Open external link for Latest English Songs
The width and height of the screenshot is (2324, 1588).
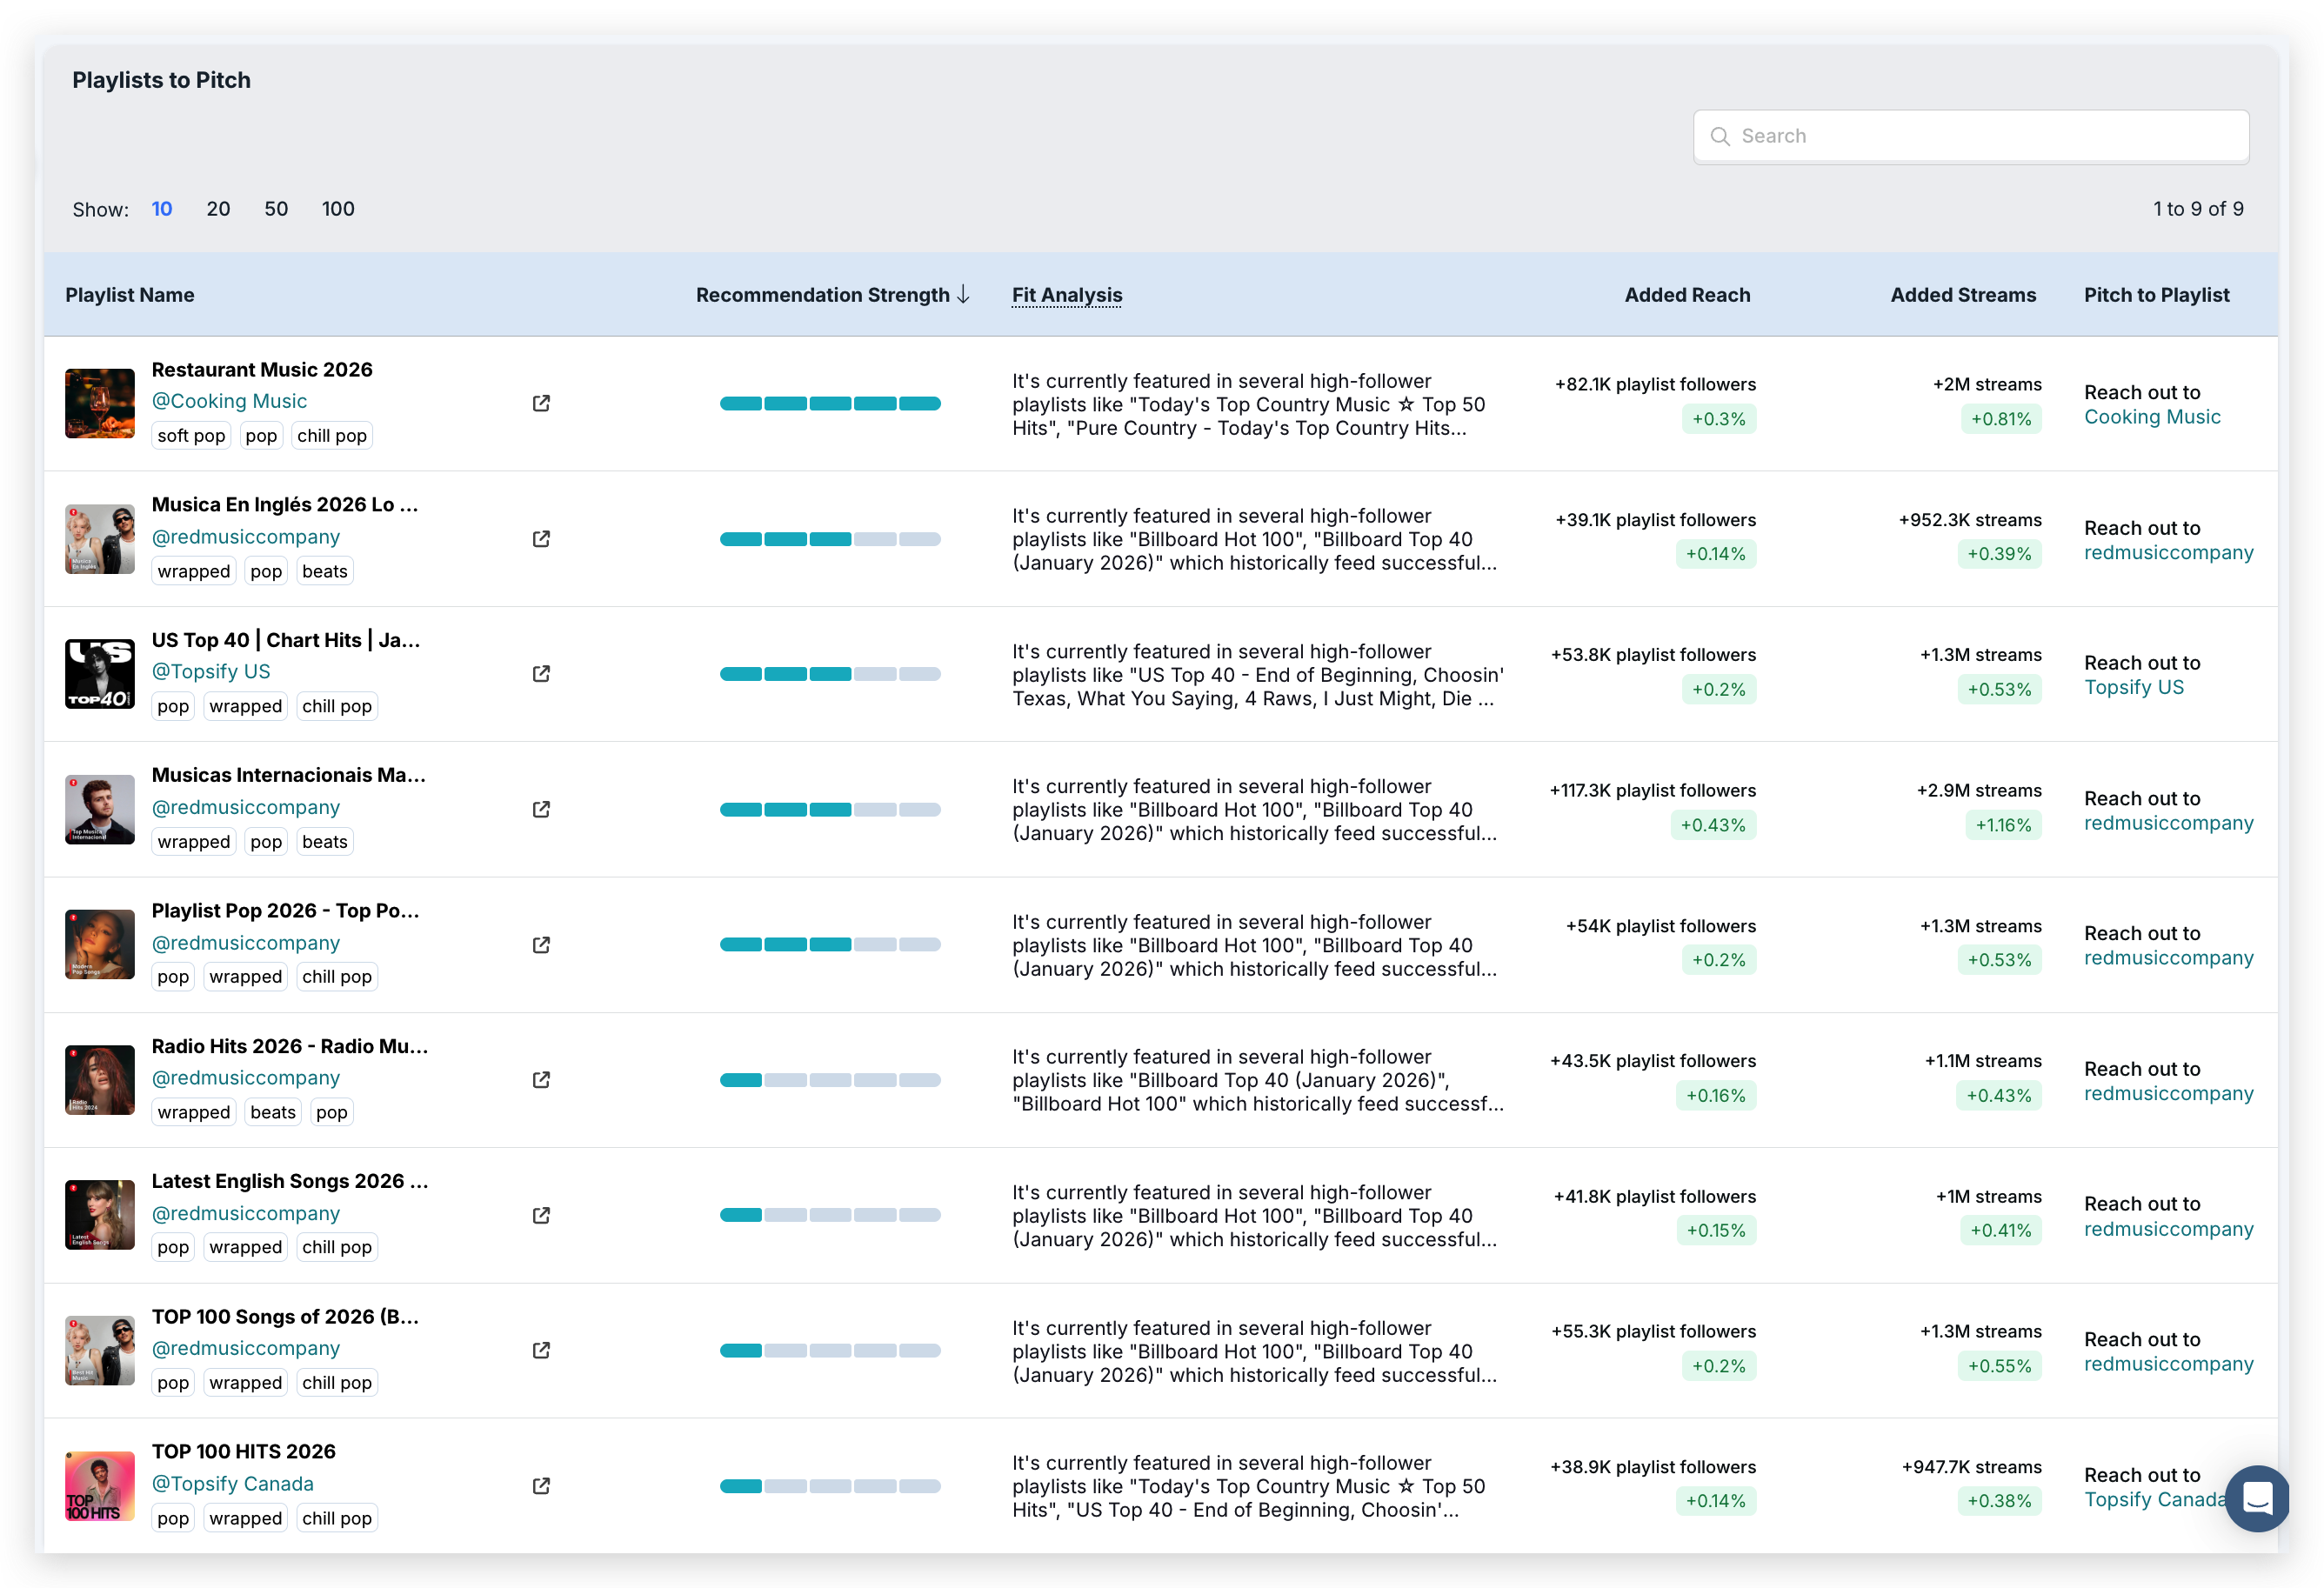pyautogui.click(x=541, y=1215)
